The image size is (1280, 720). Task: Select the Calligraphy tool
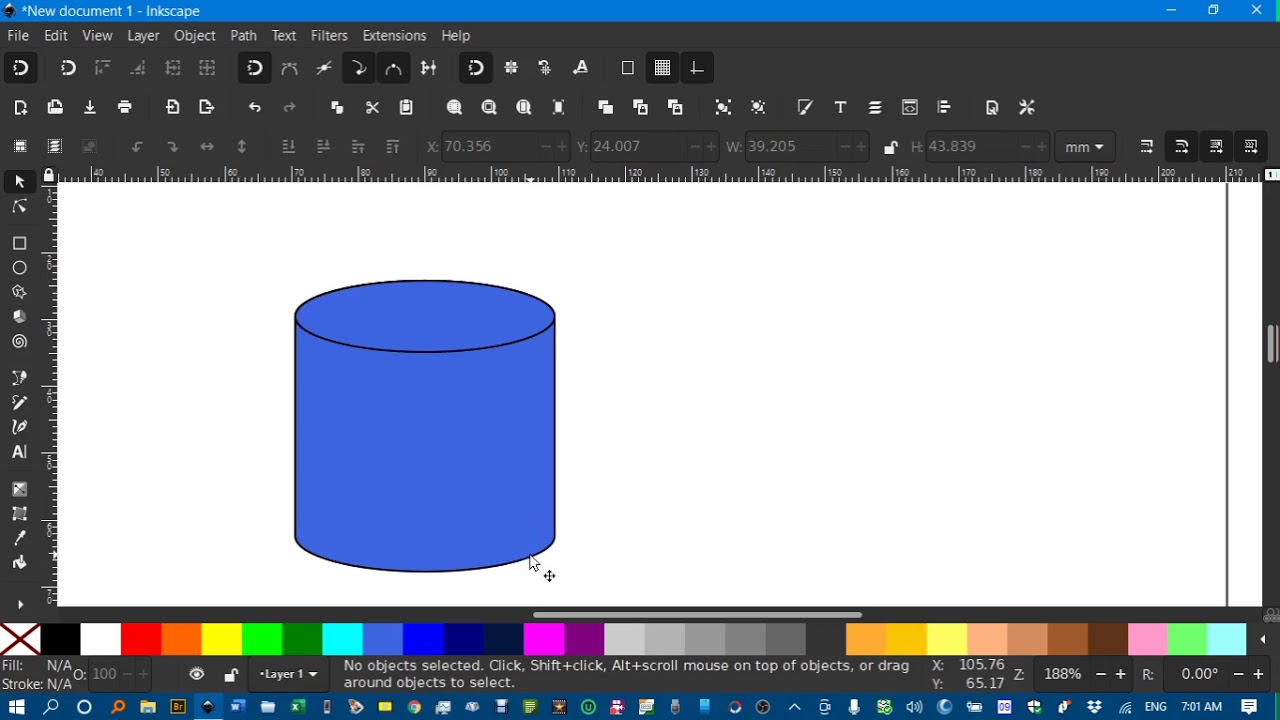pos(19,427)
